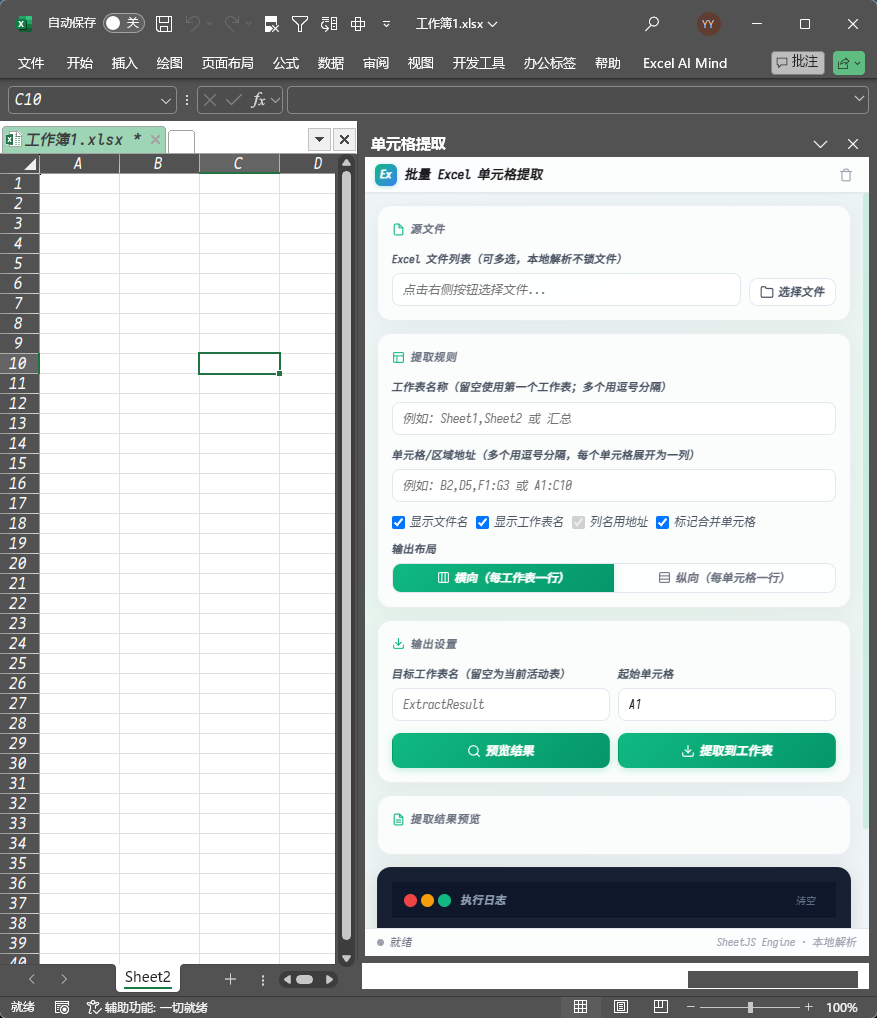Close the 工作簿1.xlsx document tab
The height and width of the screenshot is (1018, 877).
(x=155, y=139)
